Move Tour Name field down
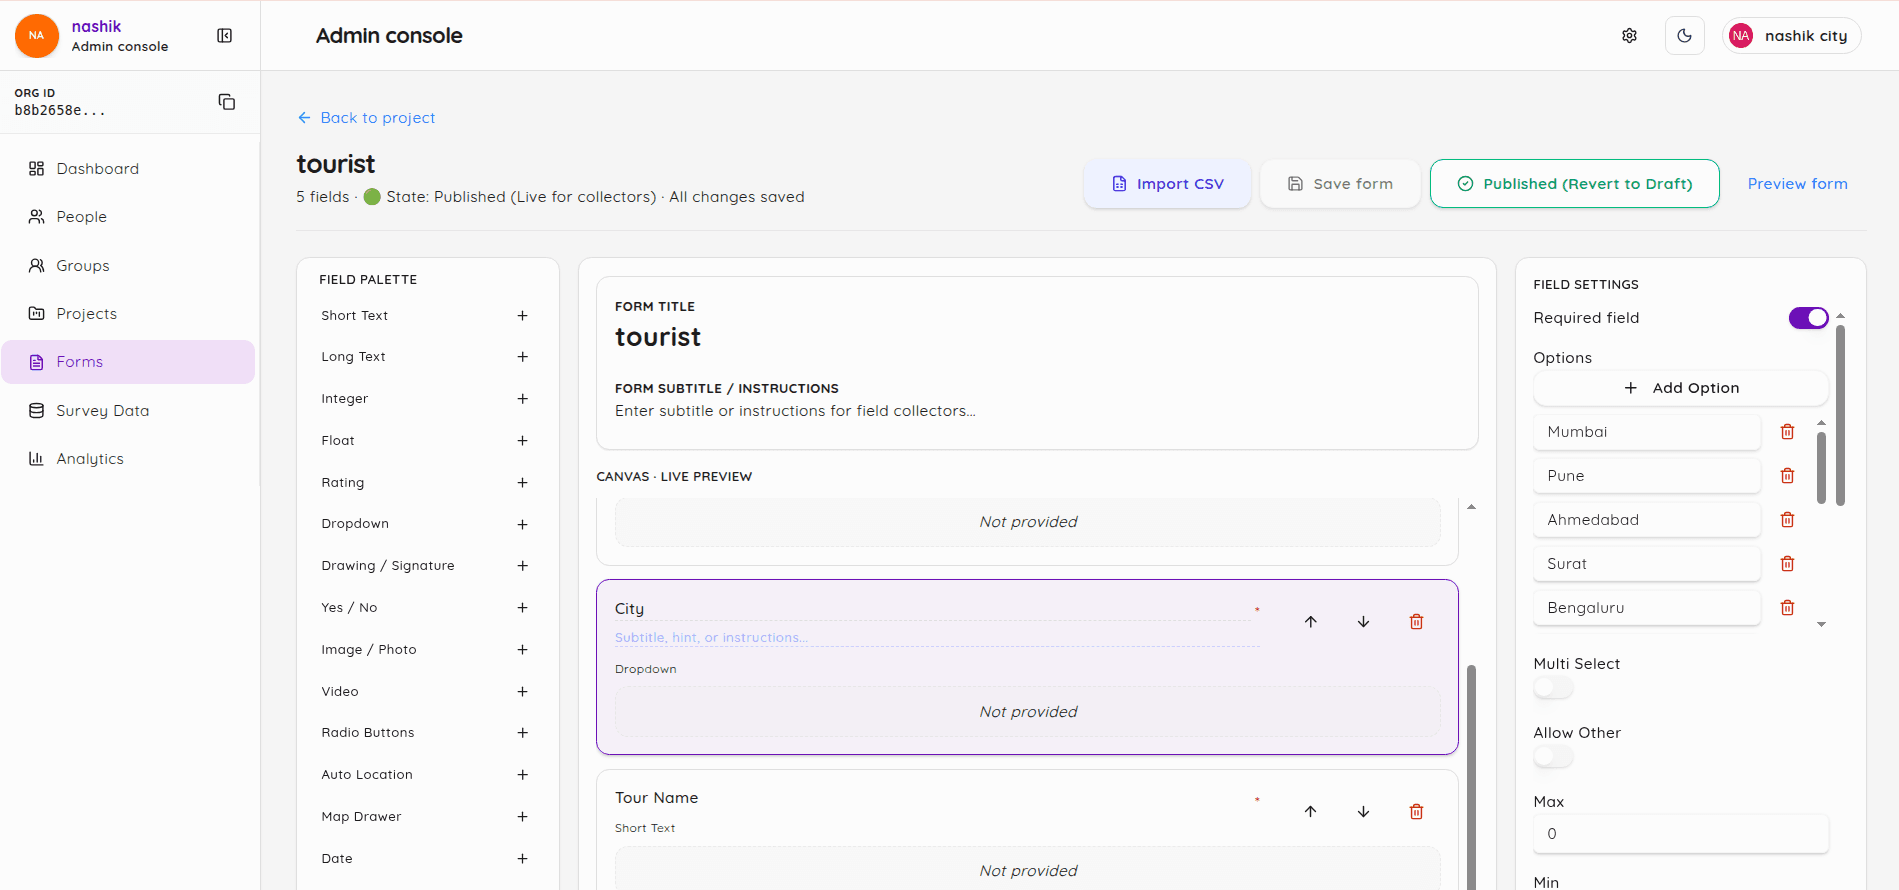The image size is (1899, 890). (x=1363, y=812)
